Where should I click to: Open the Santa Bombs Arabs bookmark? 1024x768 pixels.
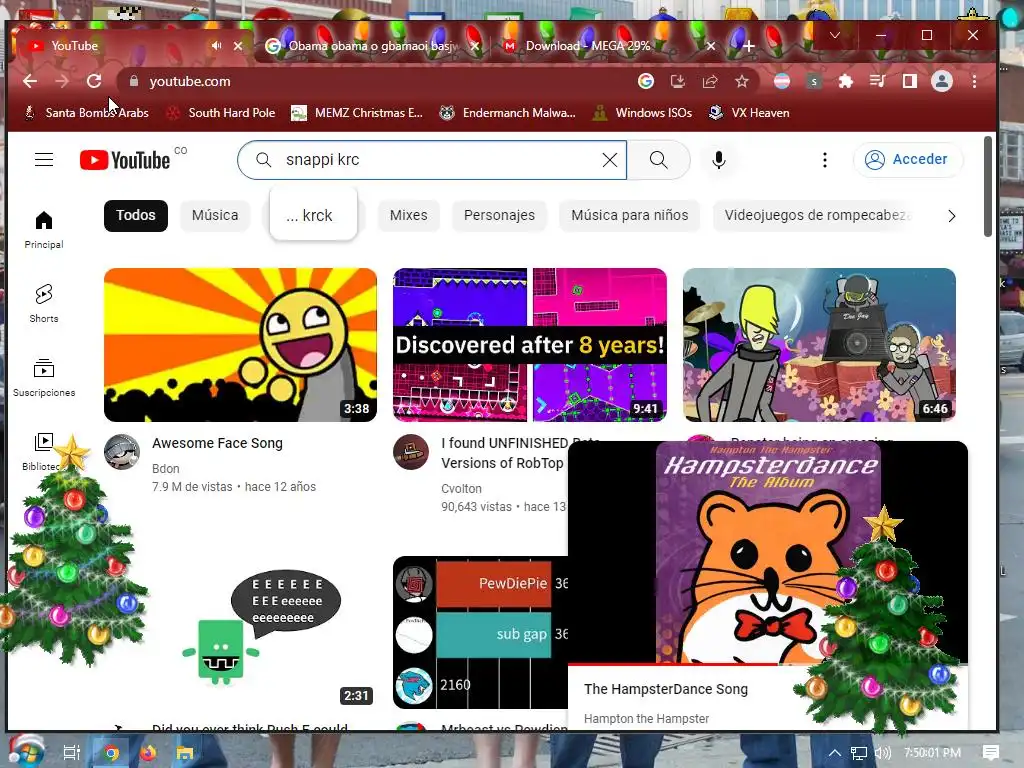click(x=86, y=113)
